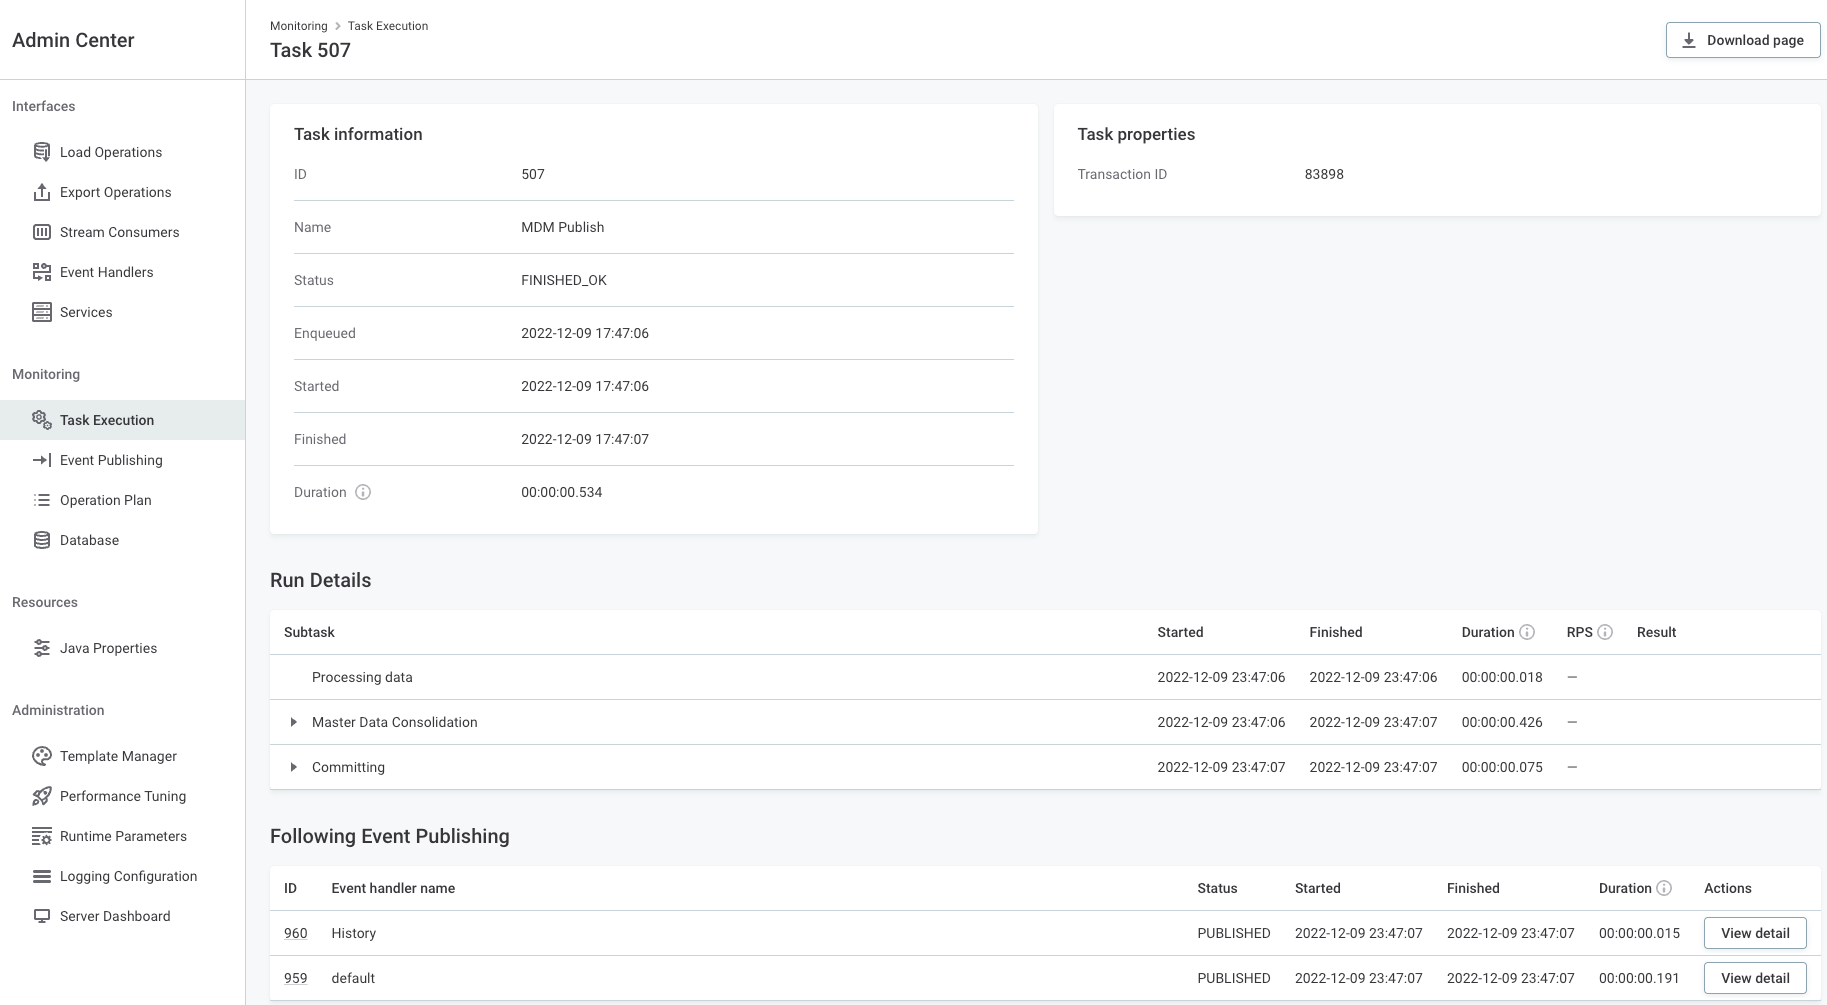Open Java Properties under Resources
This screenshot has height=1005, width=1827.
[108, 648]
